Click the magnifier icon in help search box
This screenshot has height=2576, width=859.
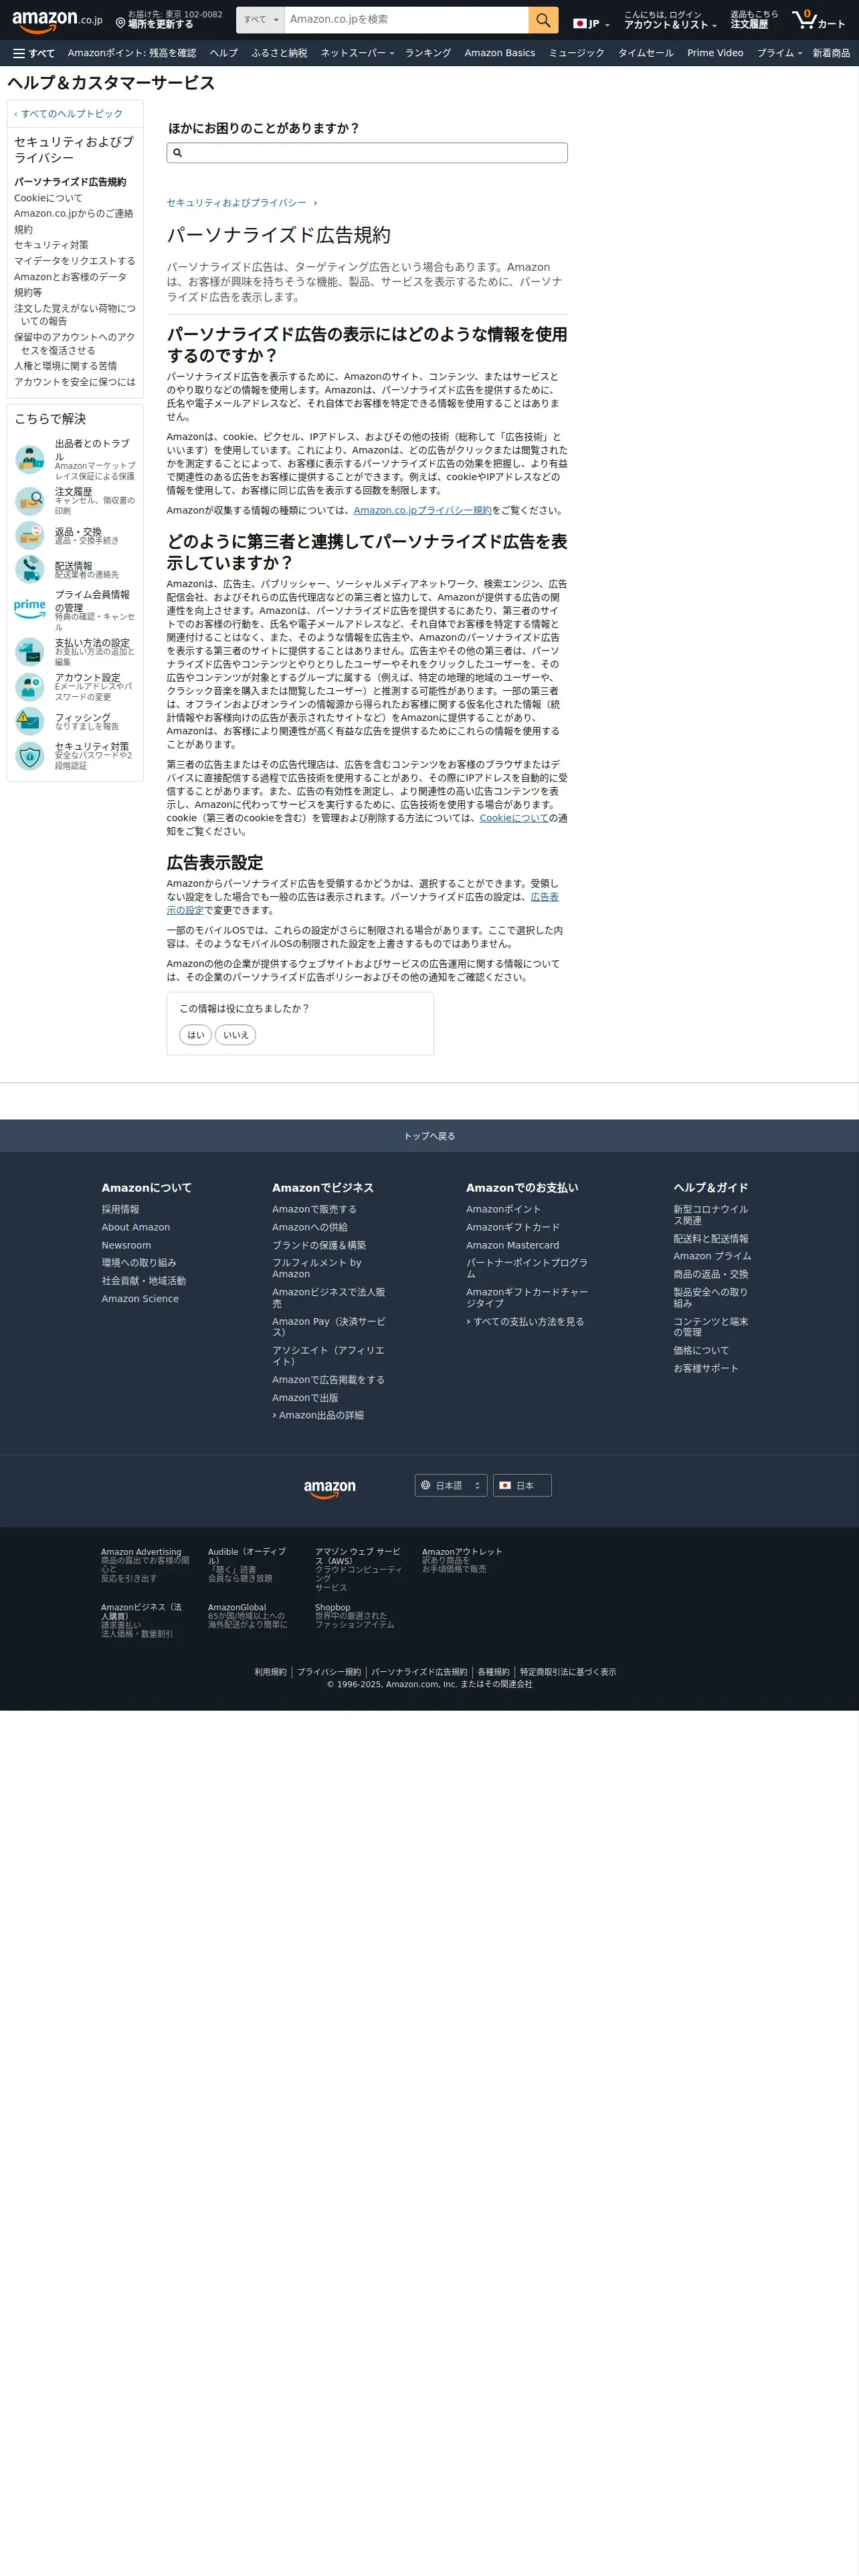point(178,153)
